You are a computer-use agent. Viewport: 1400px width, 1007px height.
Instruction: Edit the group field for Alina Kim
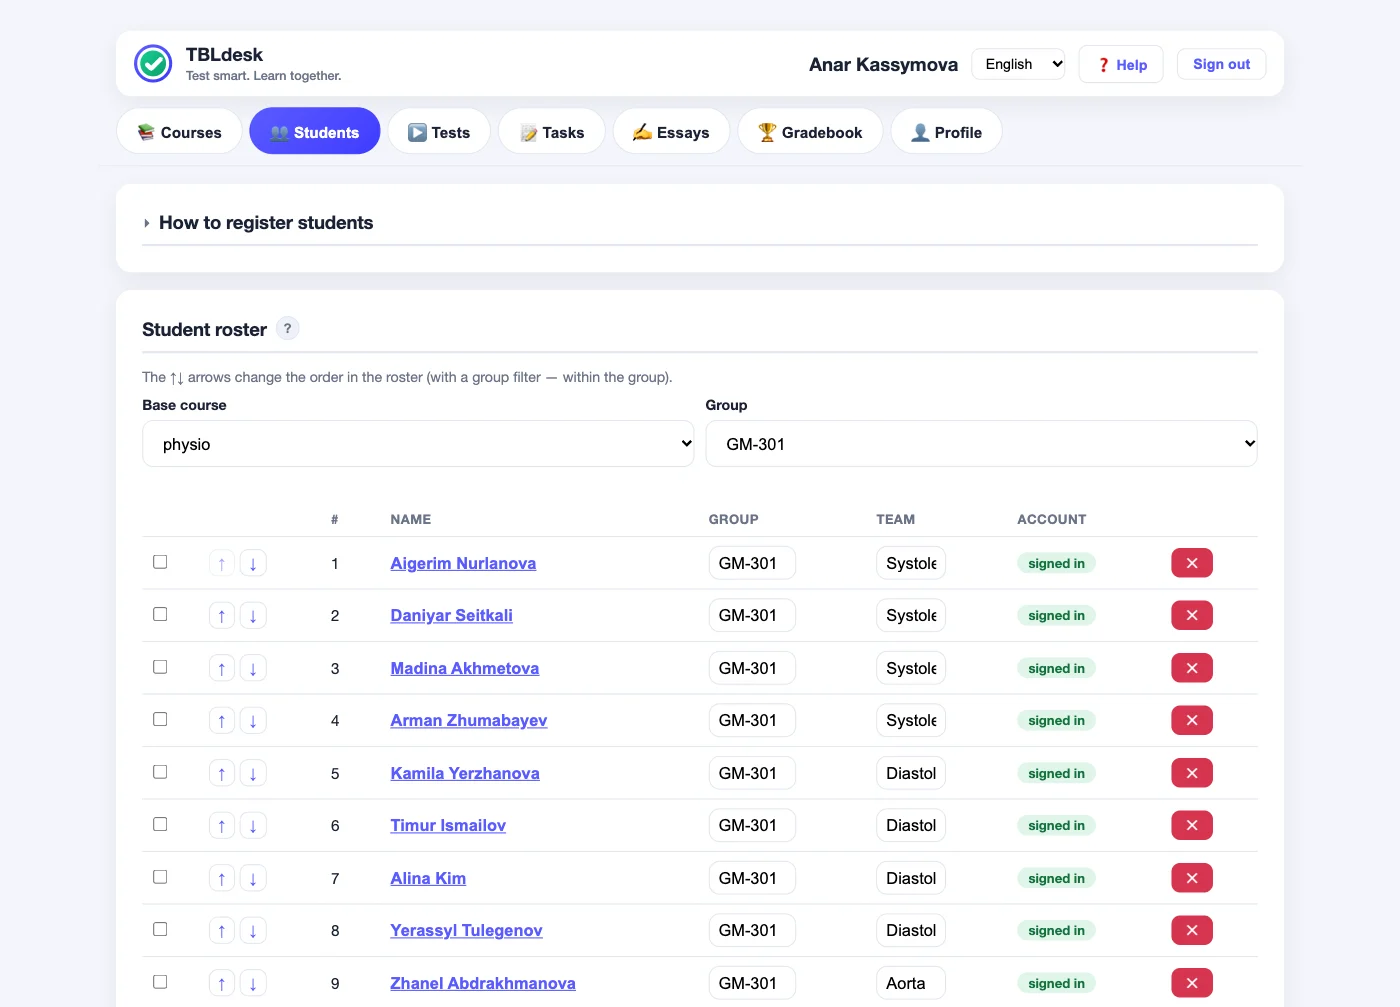pyautogui.click(x=752, y=878)
